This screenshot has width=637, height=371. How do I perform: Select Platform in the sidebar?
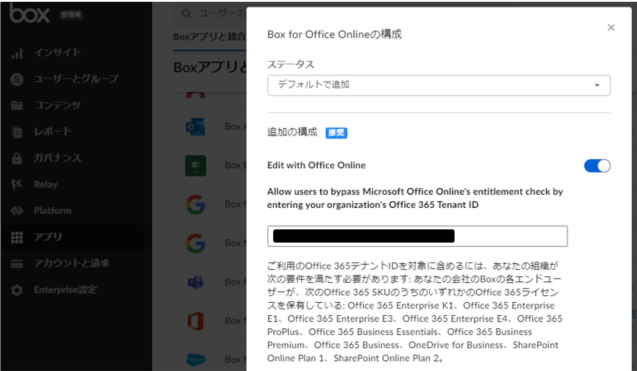pos(52,210)
